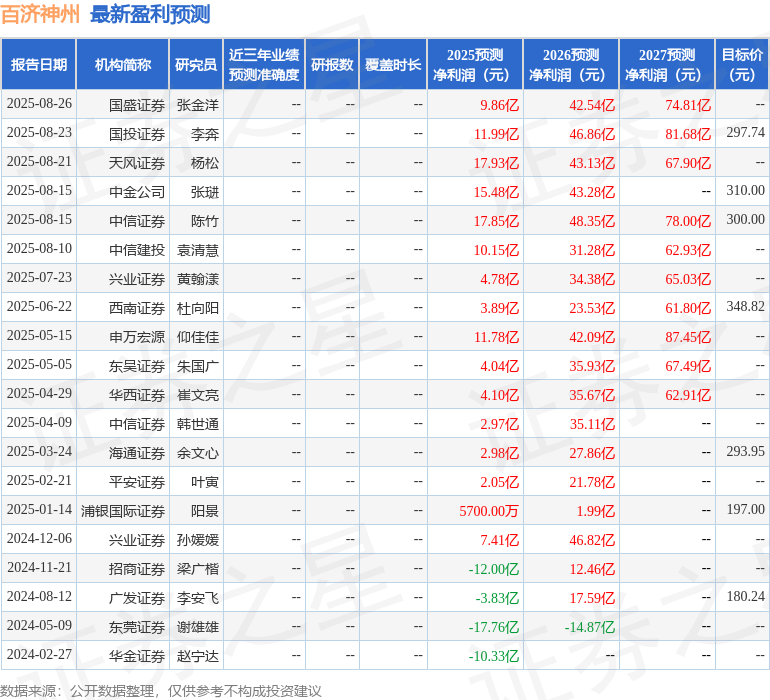Click analyst name 赵宁达
The image size is (770, 700).
(197, 655)
